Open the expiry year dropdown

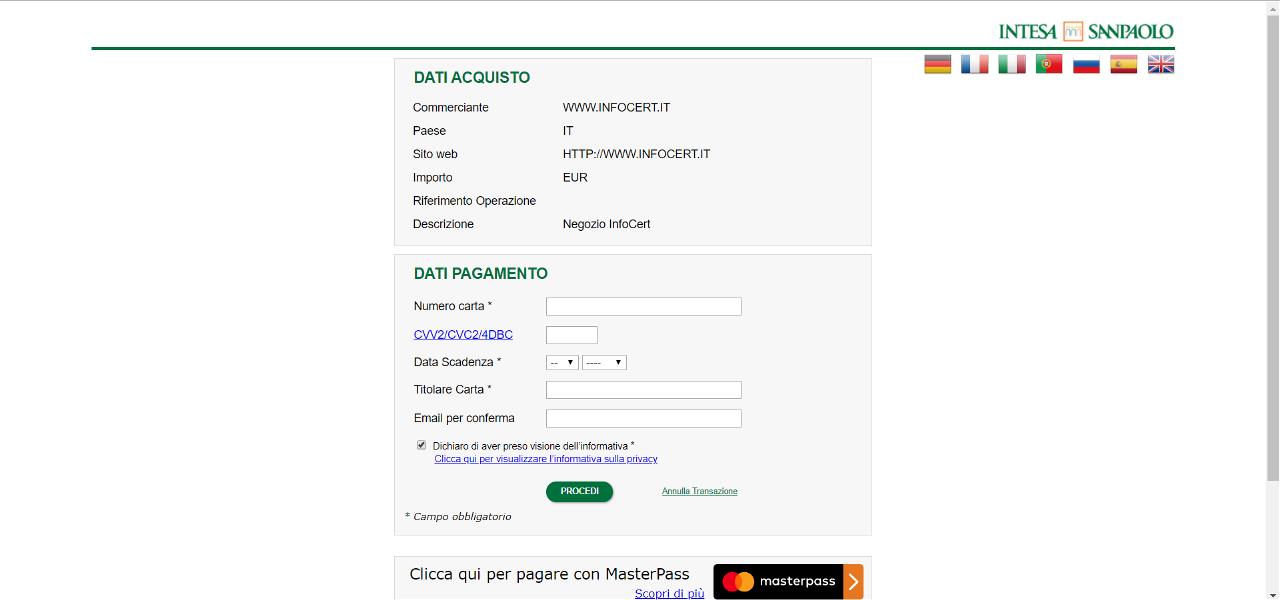coord(604,362)
